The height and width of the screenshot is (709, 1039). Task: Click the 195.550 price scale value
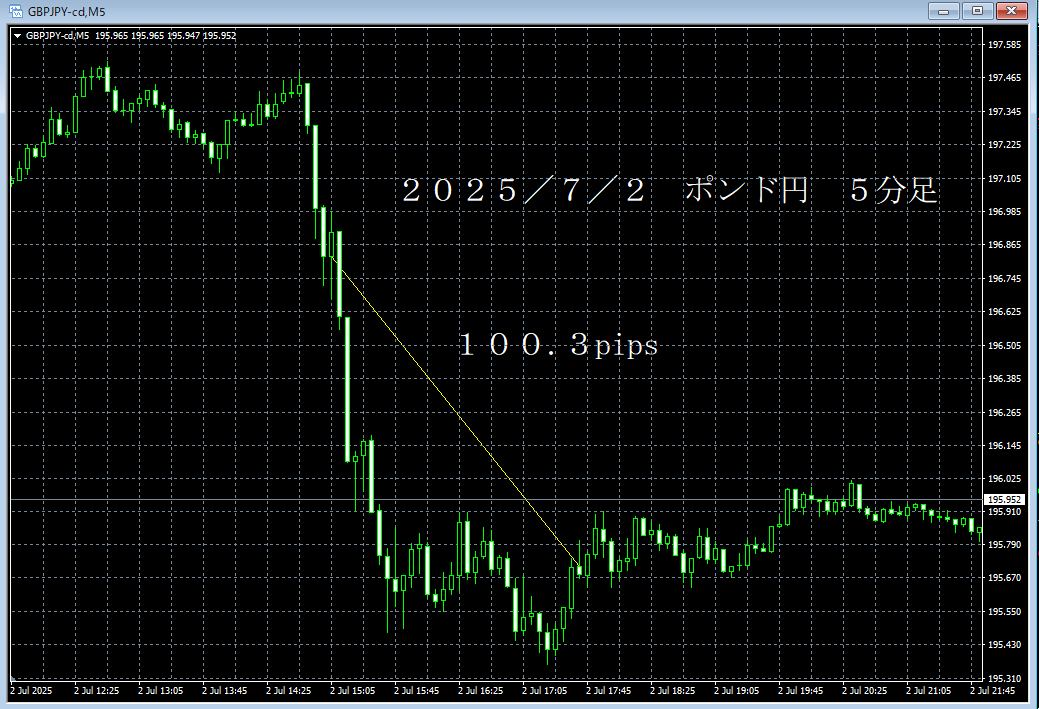click(1005, 612)
